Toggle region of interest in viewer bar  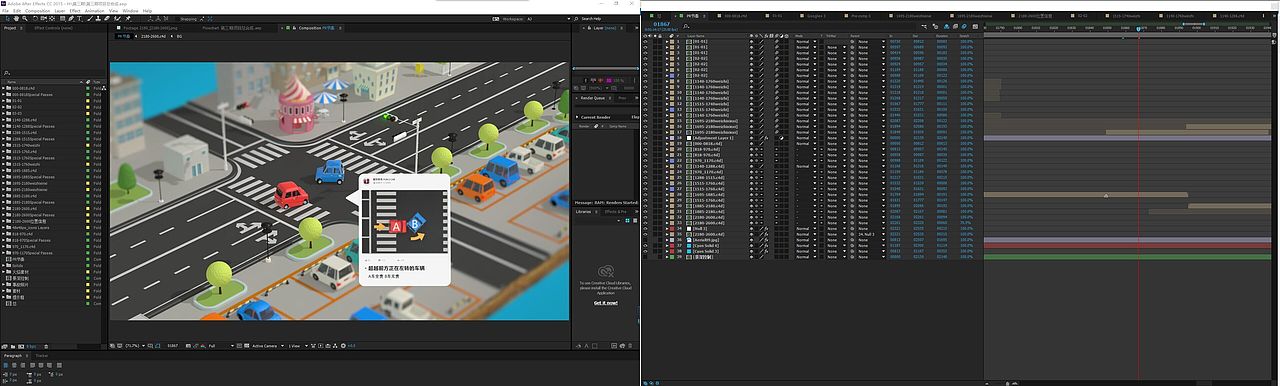click(x=240, y=346)
